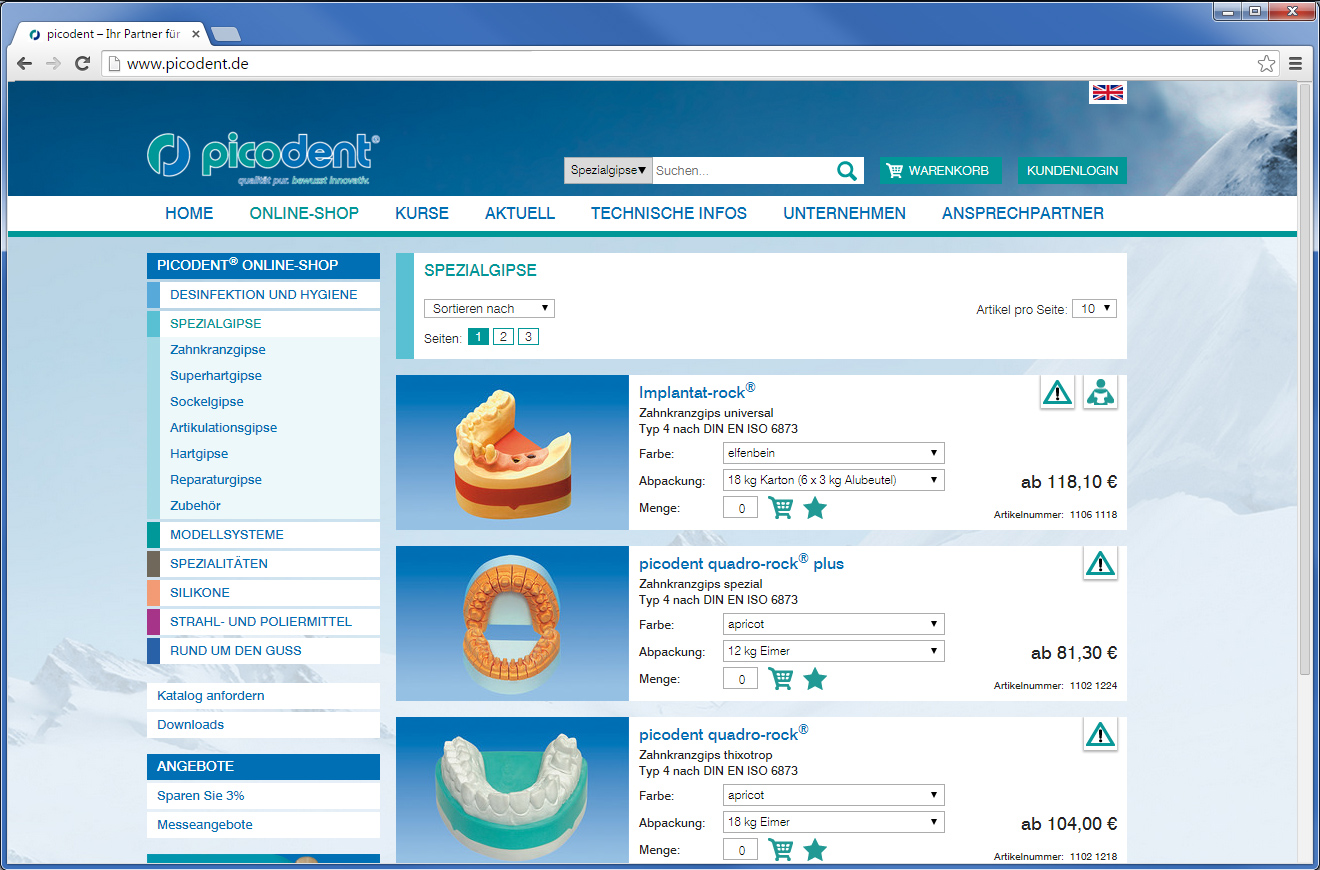Open SILIKONE category in sidebar

(263, 593)
